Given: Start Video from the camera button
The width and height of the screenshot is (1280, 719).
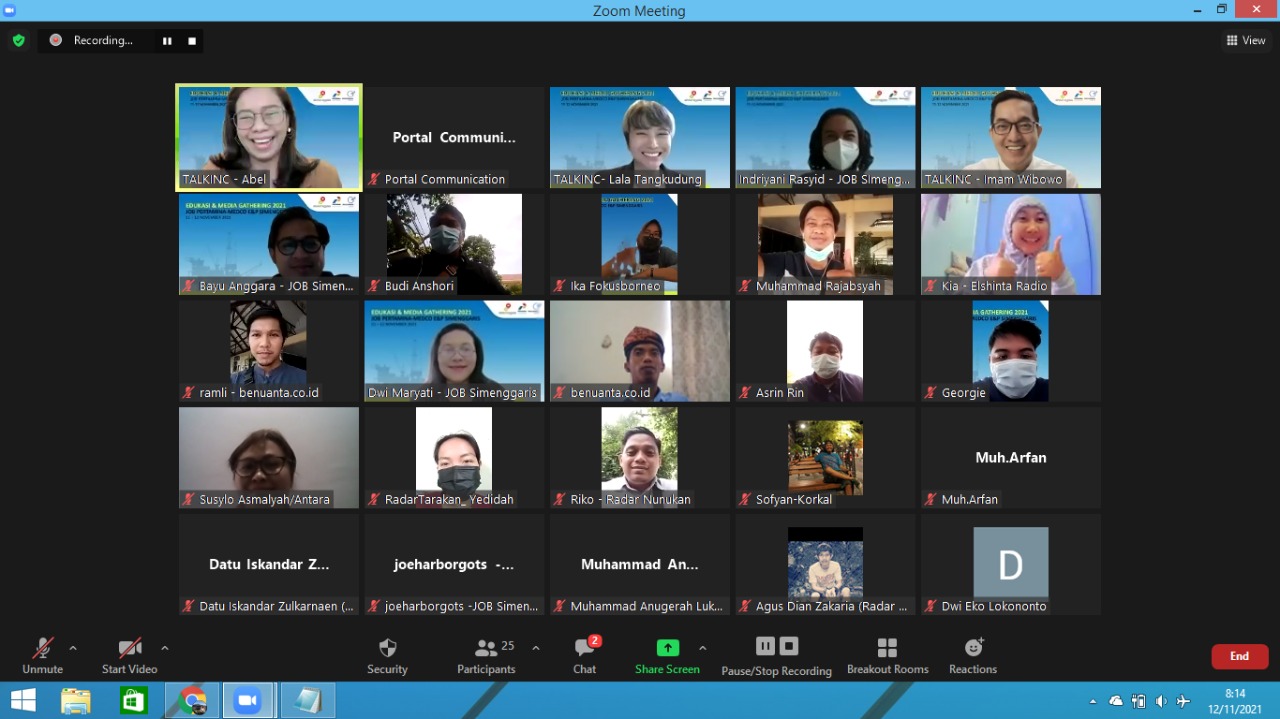Looking at the screenshot, I should coord(130,656).
